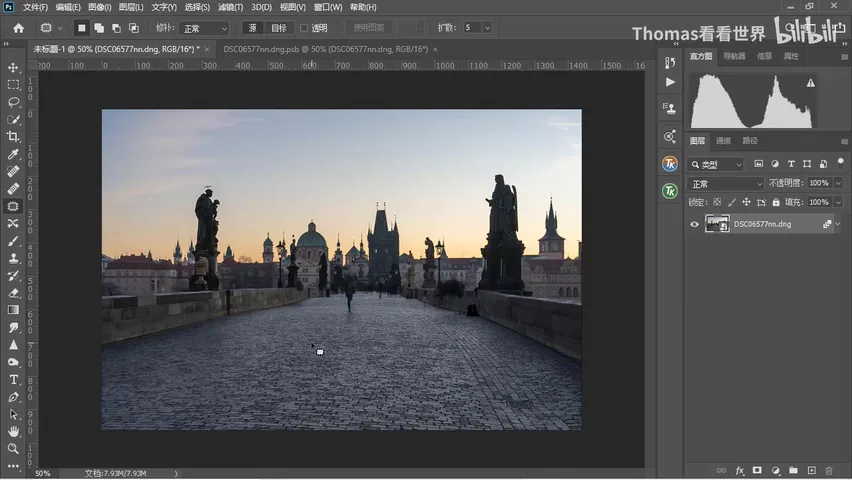Screen dimensions: 852x480
Task: Select the Gradient tool
Action: [13, 310]
